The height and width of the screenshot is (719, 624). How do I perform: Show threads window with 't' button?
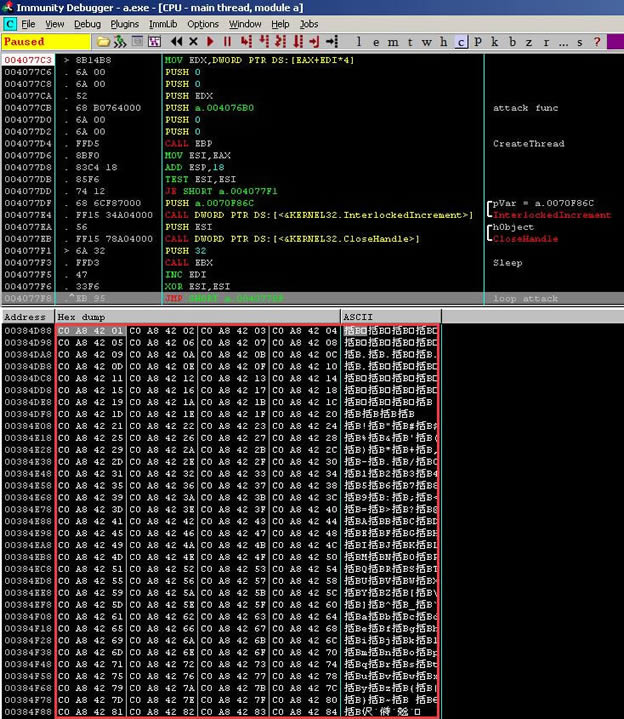point(410,42)
